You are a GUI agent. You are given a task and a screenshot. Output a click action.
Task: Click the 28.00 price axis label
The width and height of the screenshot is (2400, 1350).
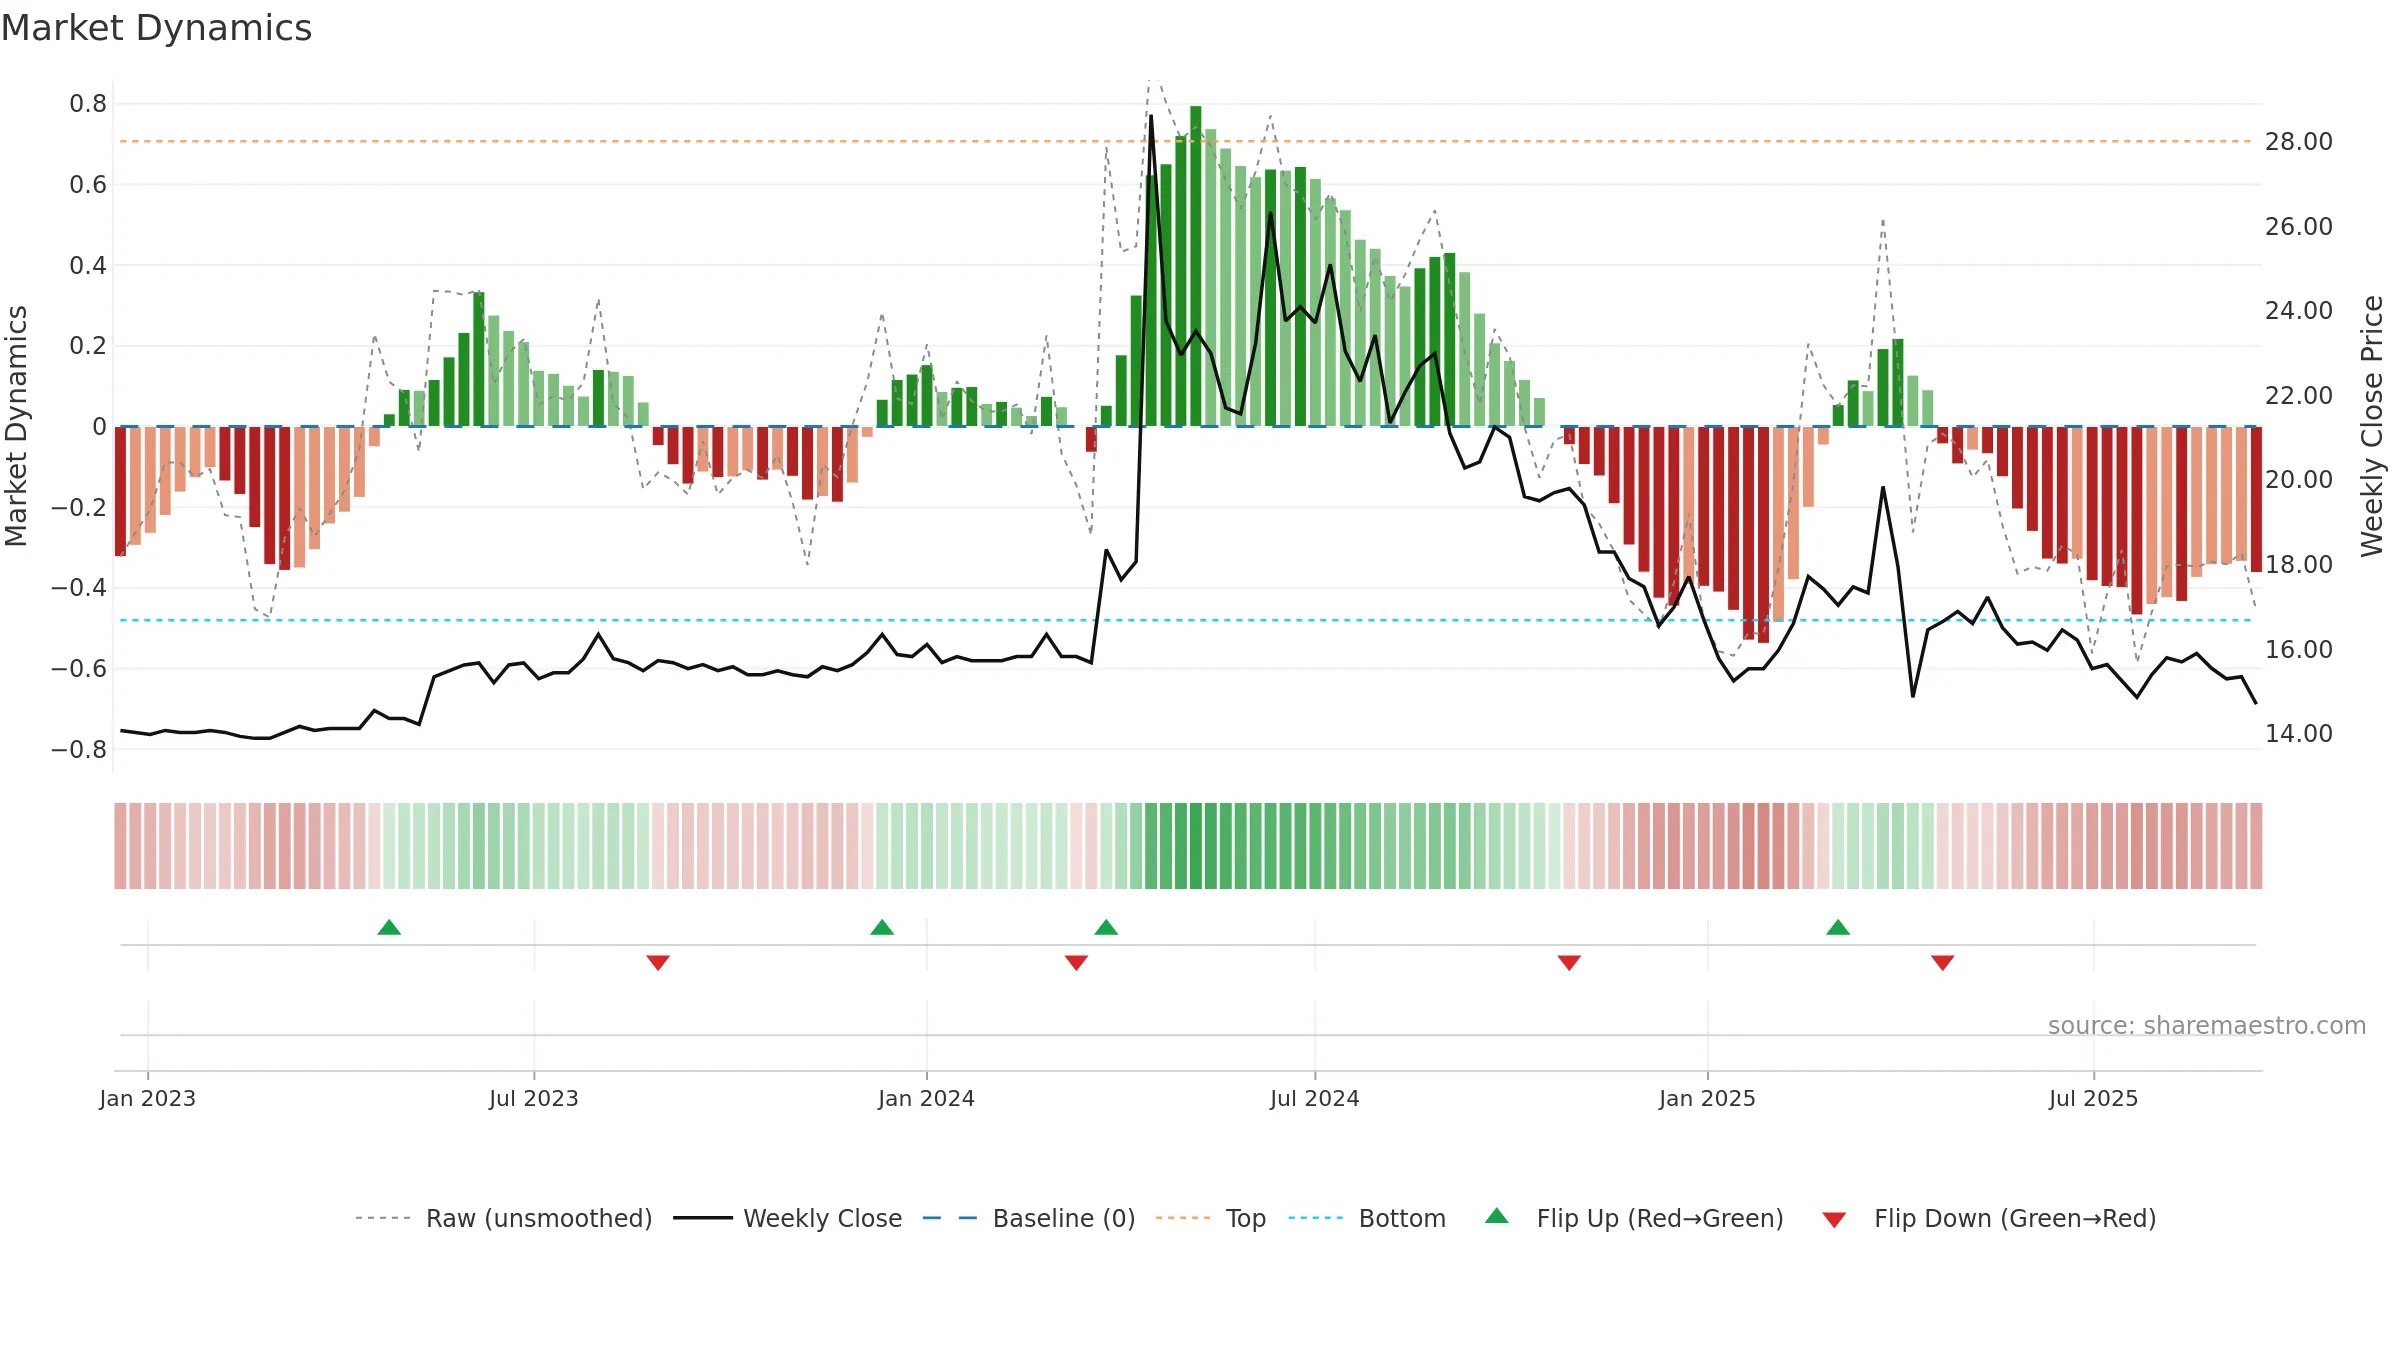tap(2299, 142)
